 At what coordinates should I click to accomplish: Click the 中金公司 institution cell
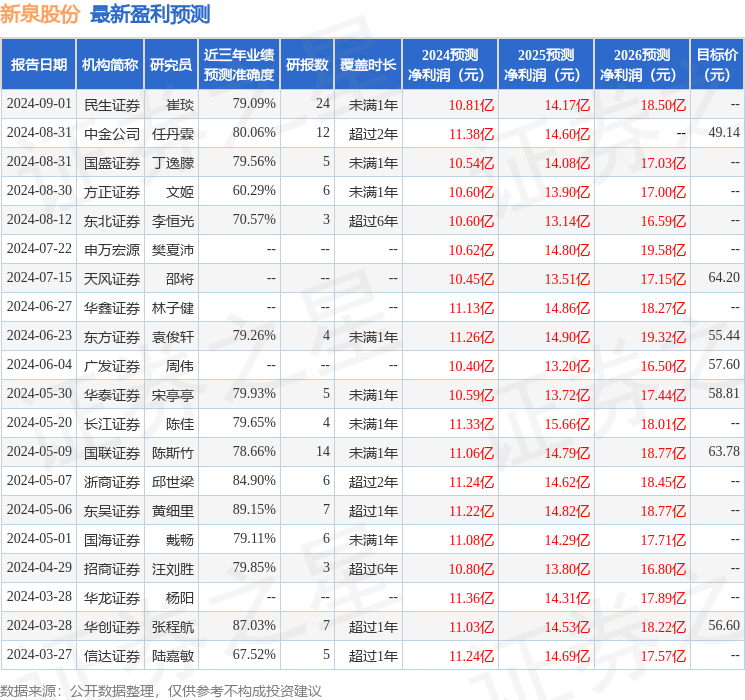112,134
